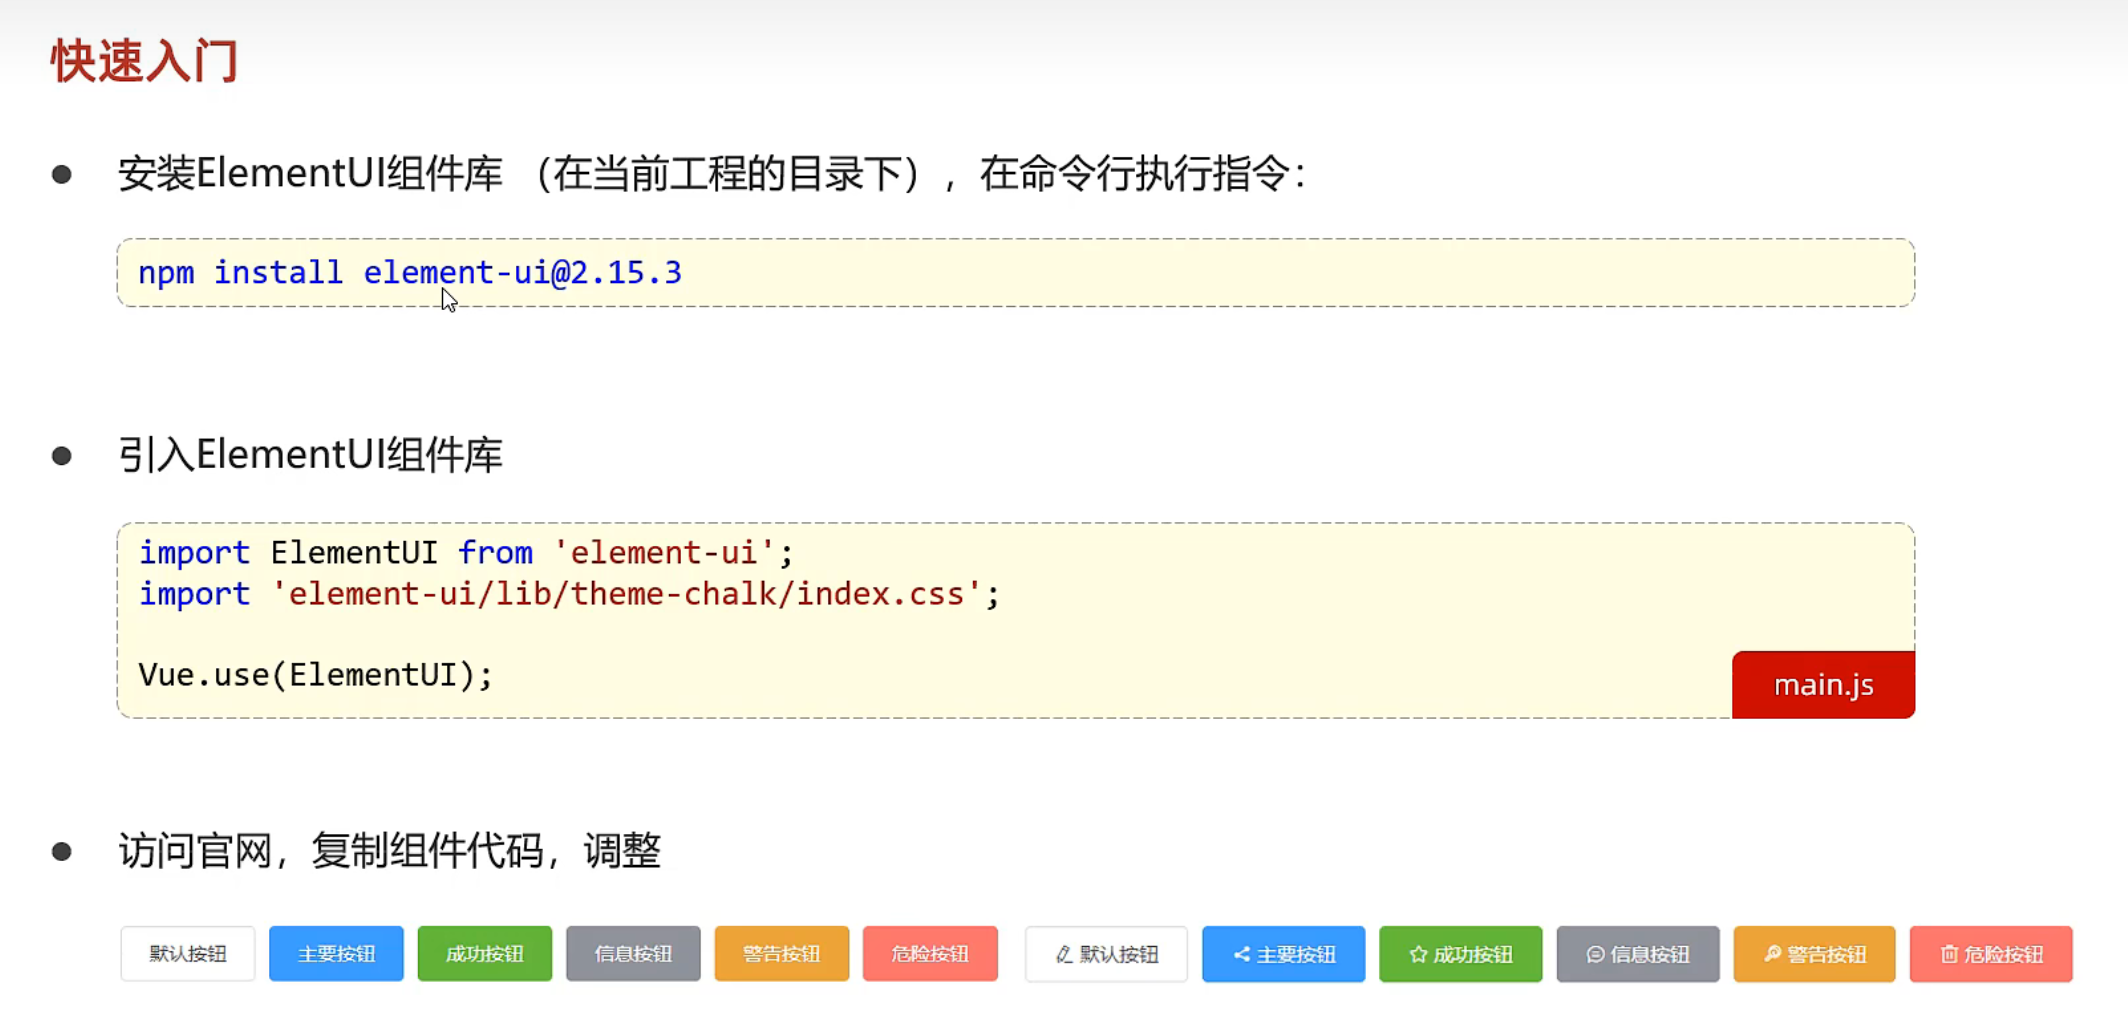The width and height of the screenshot is (2128, 1021).
Task: Click the red 危险按钮 without an icon
Action: [x=930, y=954]
